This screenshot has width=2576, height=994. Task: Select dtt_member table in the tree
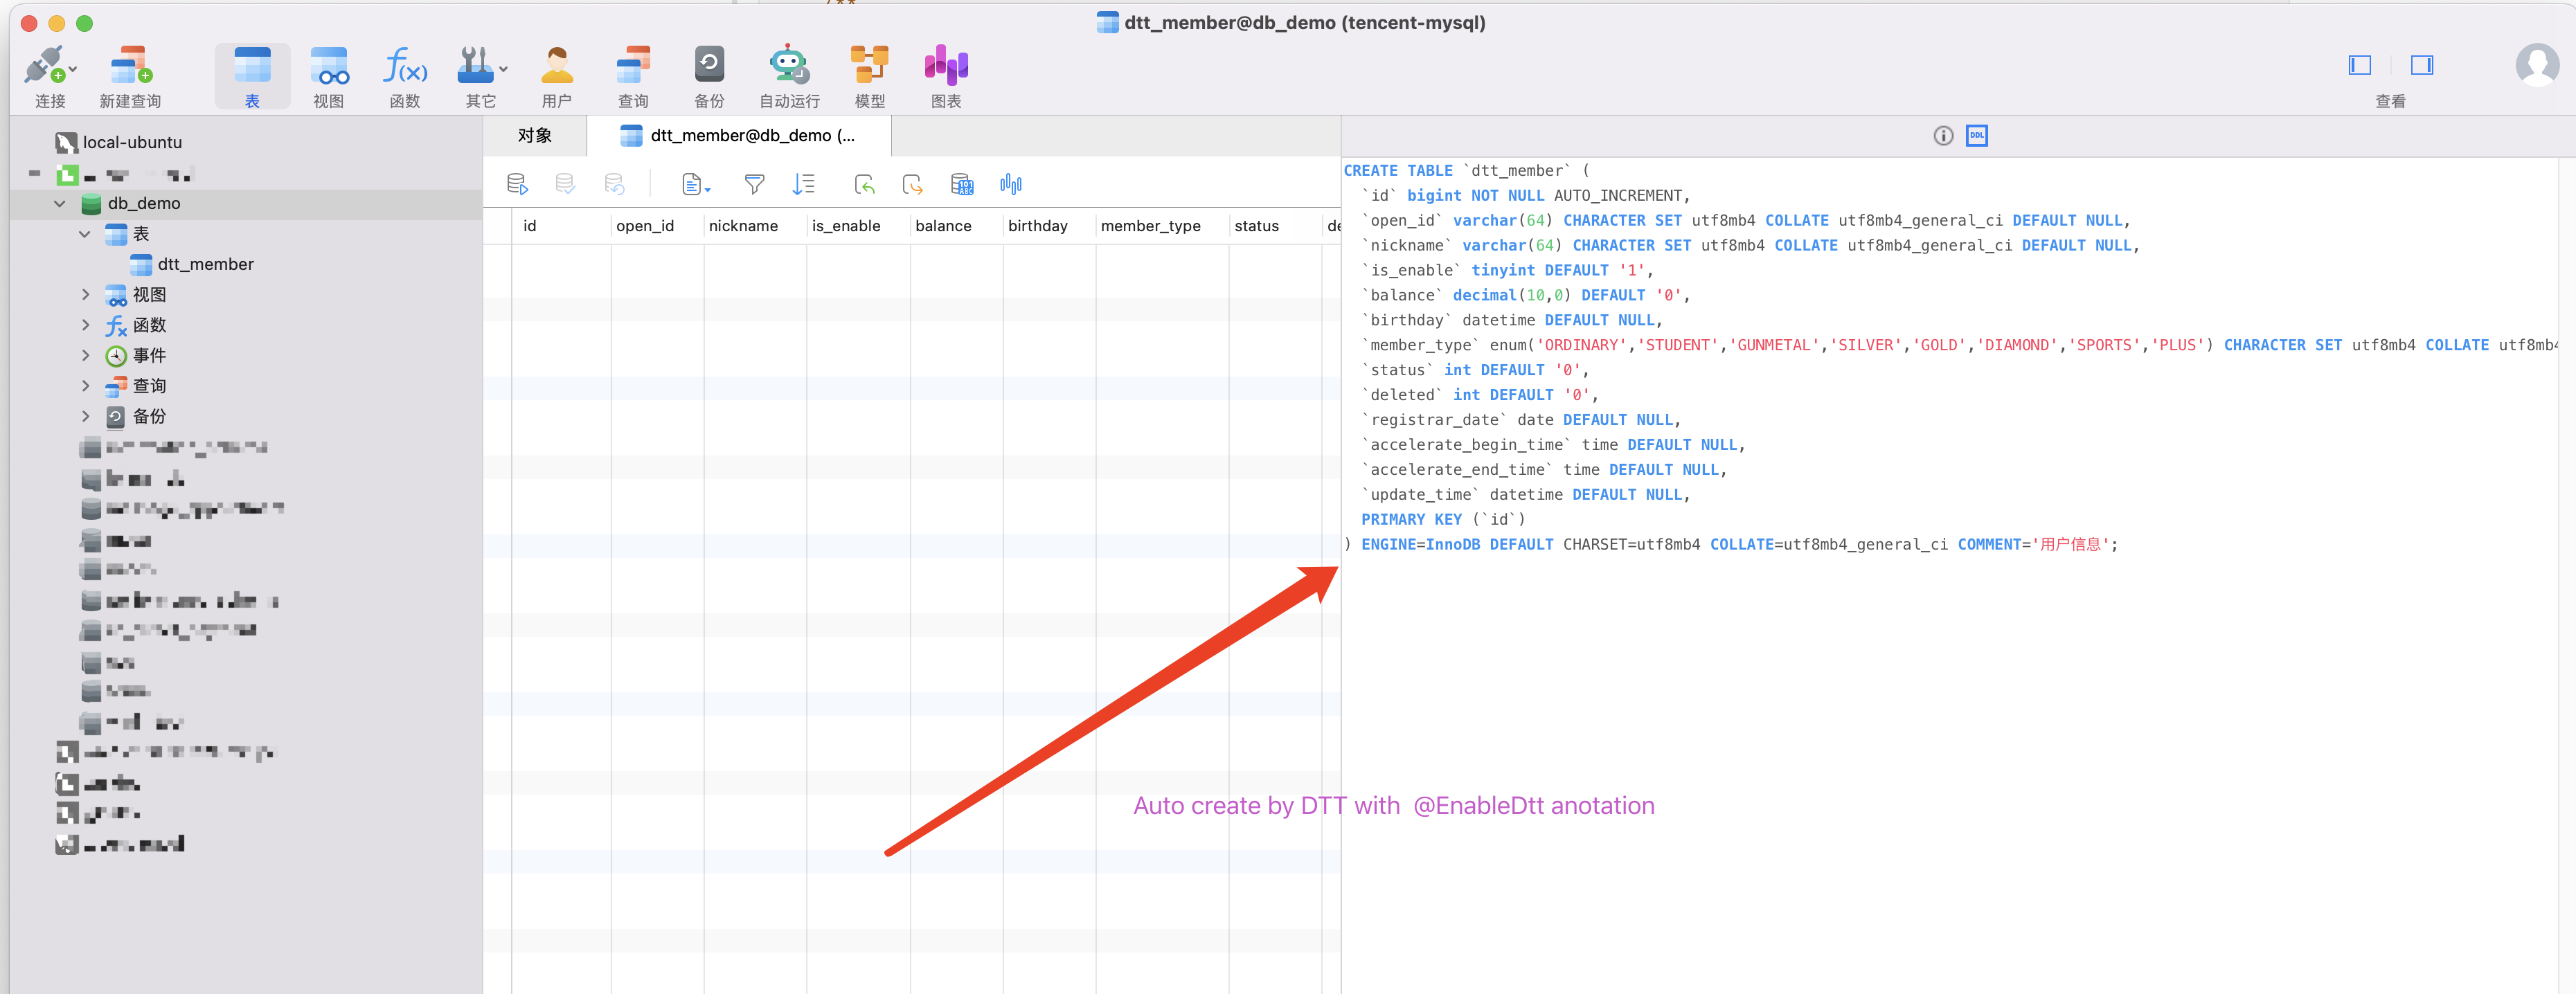[205, 265]
